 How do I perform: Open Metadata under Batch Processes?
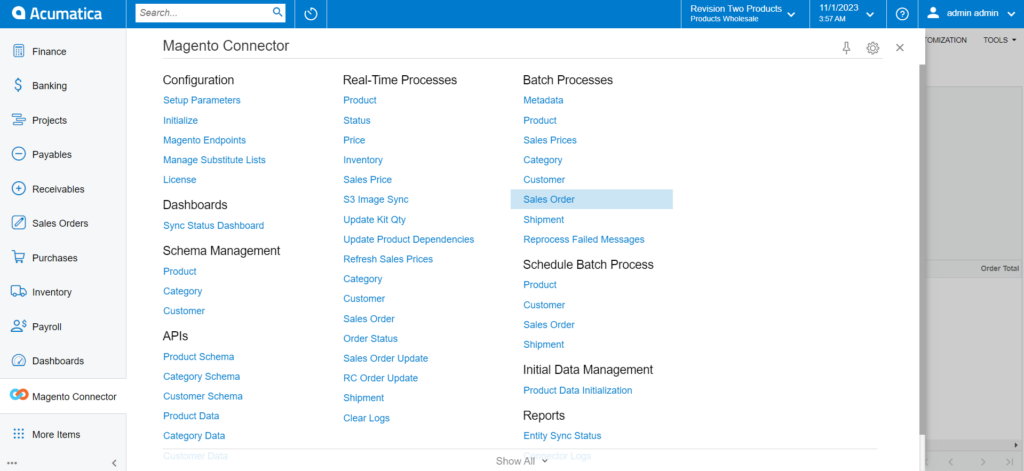(x=543, y=100)
